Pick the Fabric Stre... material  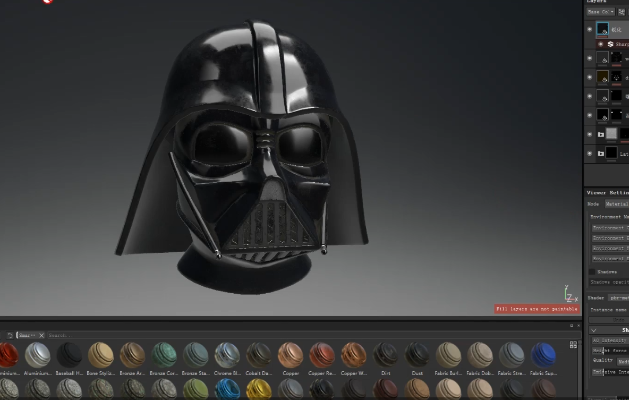(x=511, y=355)
